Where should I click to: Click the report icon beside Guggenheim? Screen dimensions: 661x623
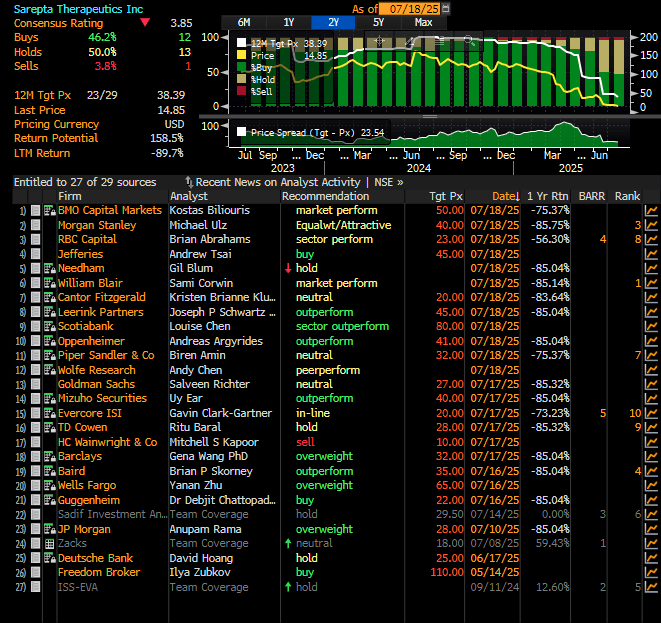click(x=50, y=500)
